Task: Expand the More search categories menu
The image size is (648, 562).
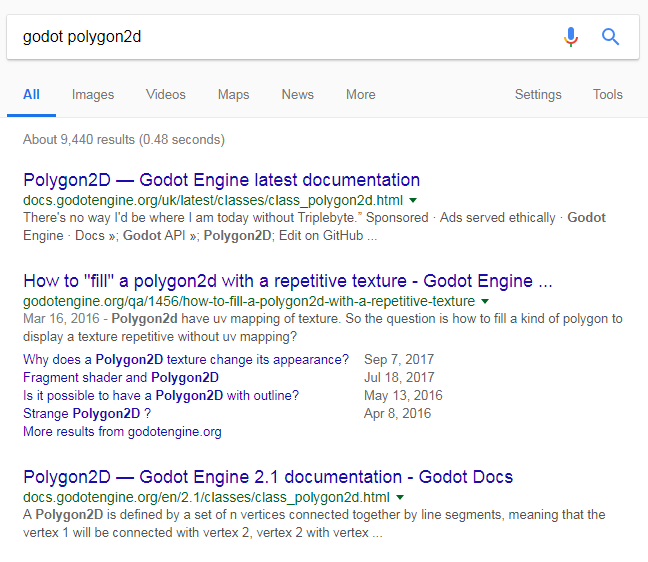Action: (361, 95)
